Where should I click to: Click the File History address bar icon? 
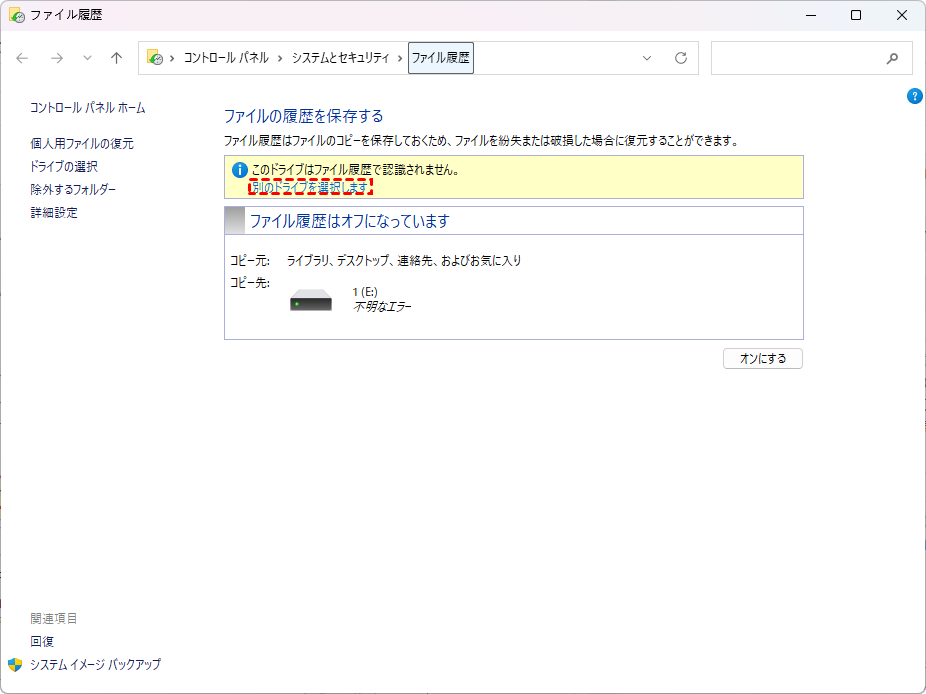coord(154,58)
